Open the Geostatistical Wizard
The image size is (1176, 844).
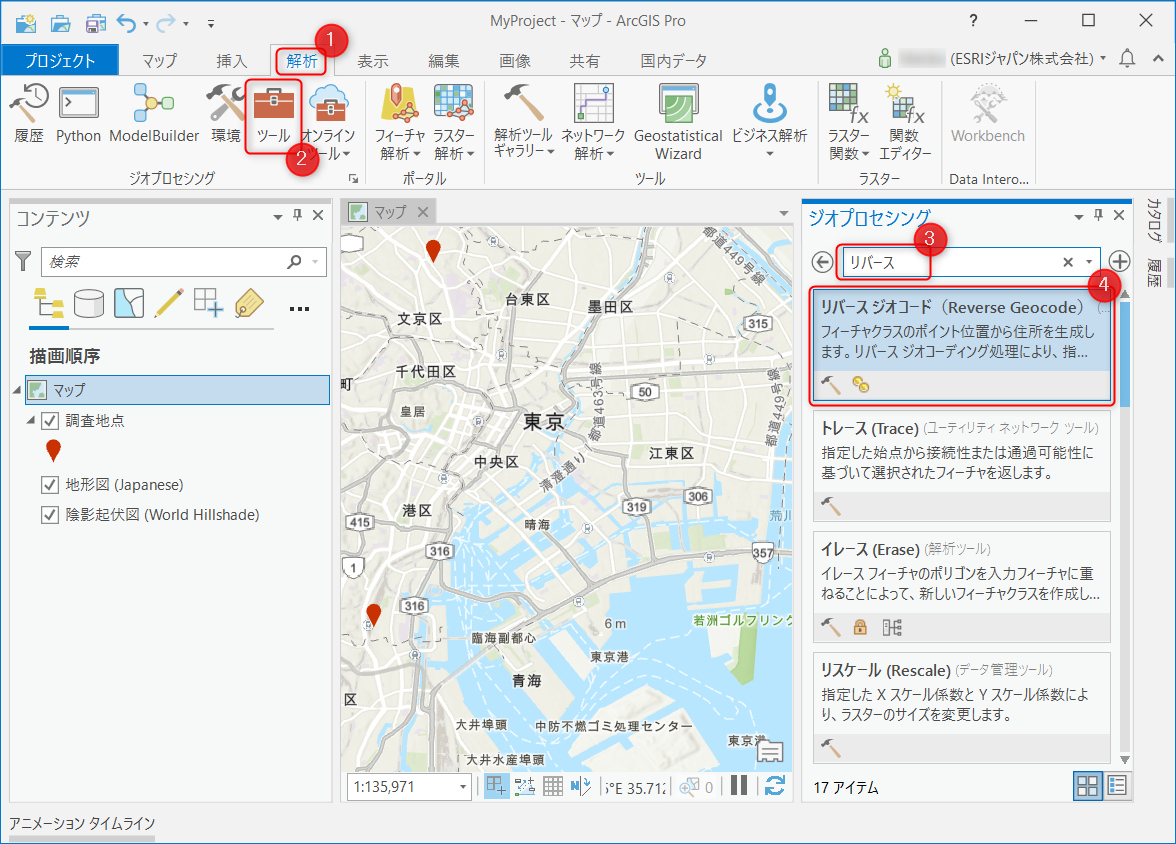click(x=678, y=122)
